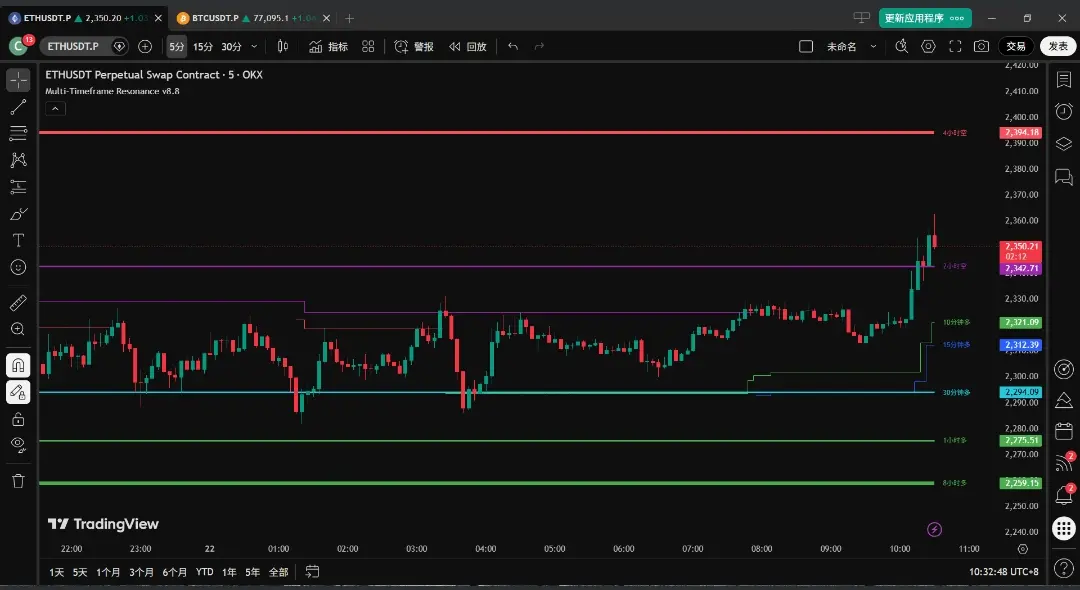Toggle hide all drawings eye icon
This screenshot has width=1080, height=590.
[x=19, y=445]
